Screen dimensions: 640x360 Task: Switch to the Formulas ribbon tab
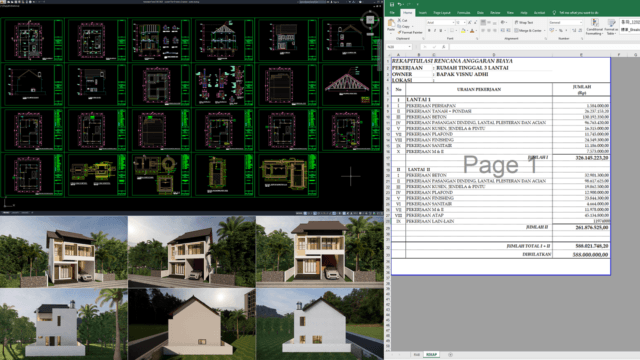(x=463, y=13)
